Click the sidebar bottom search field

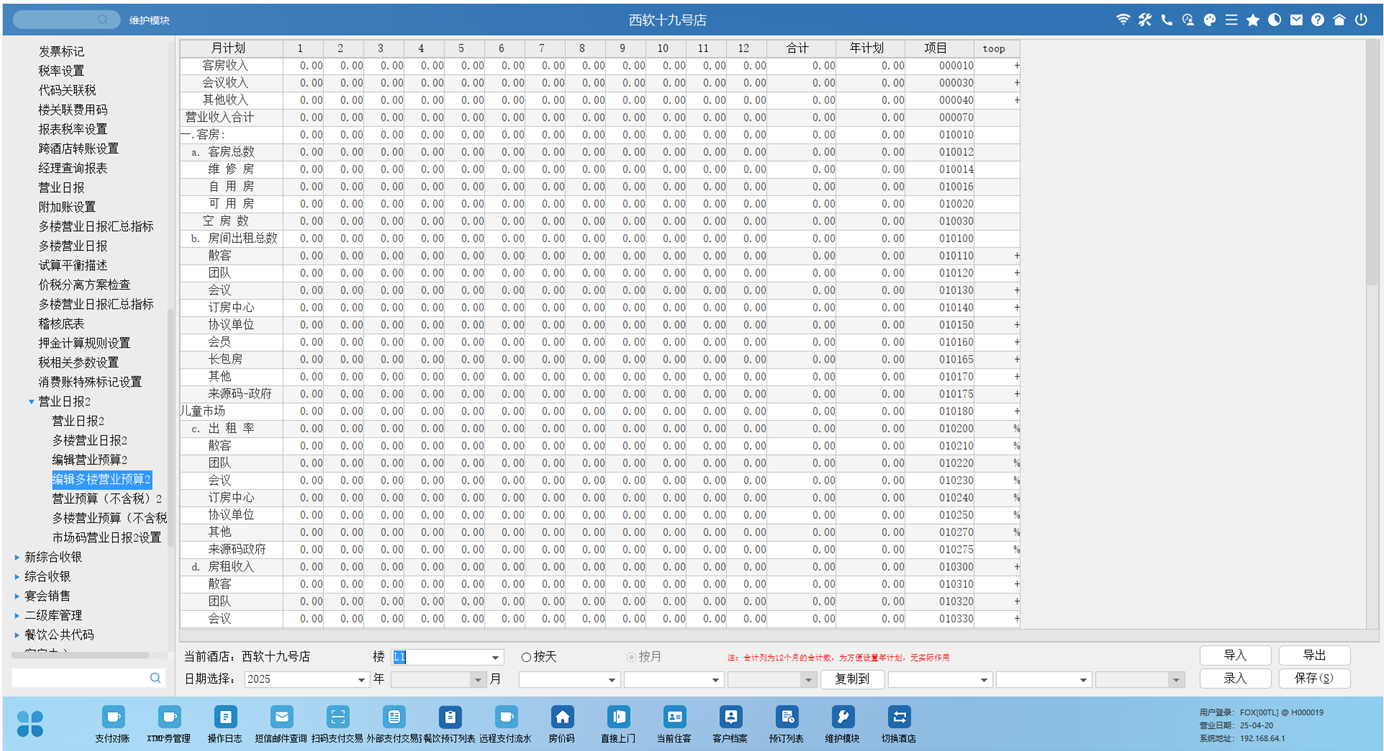[88, 678]
